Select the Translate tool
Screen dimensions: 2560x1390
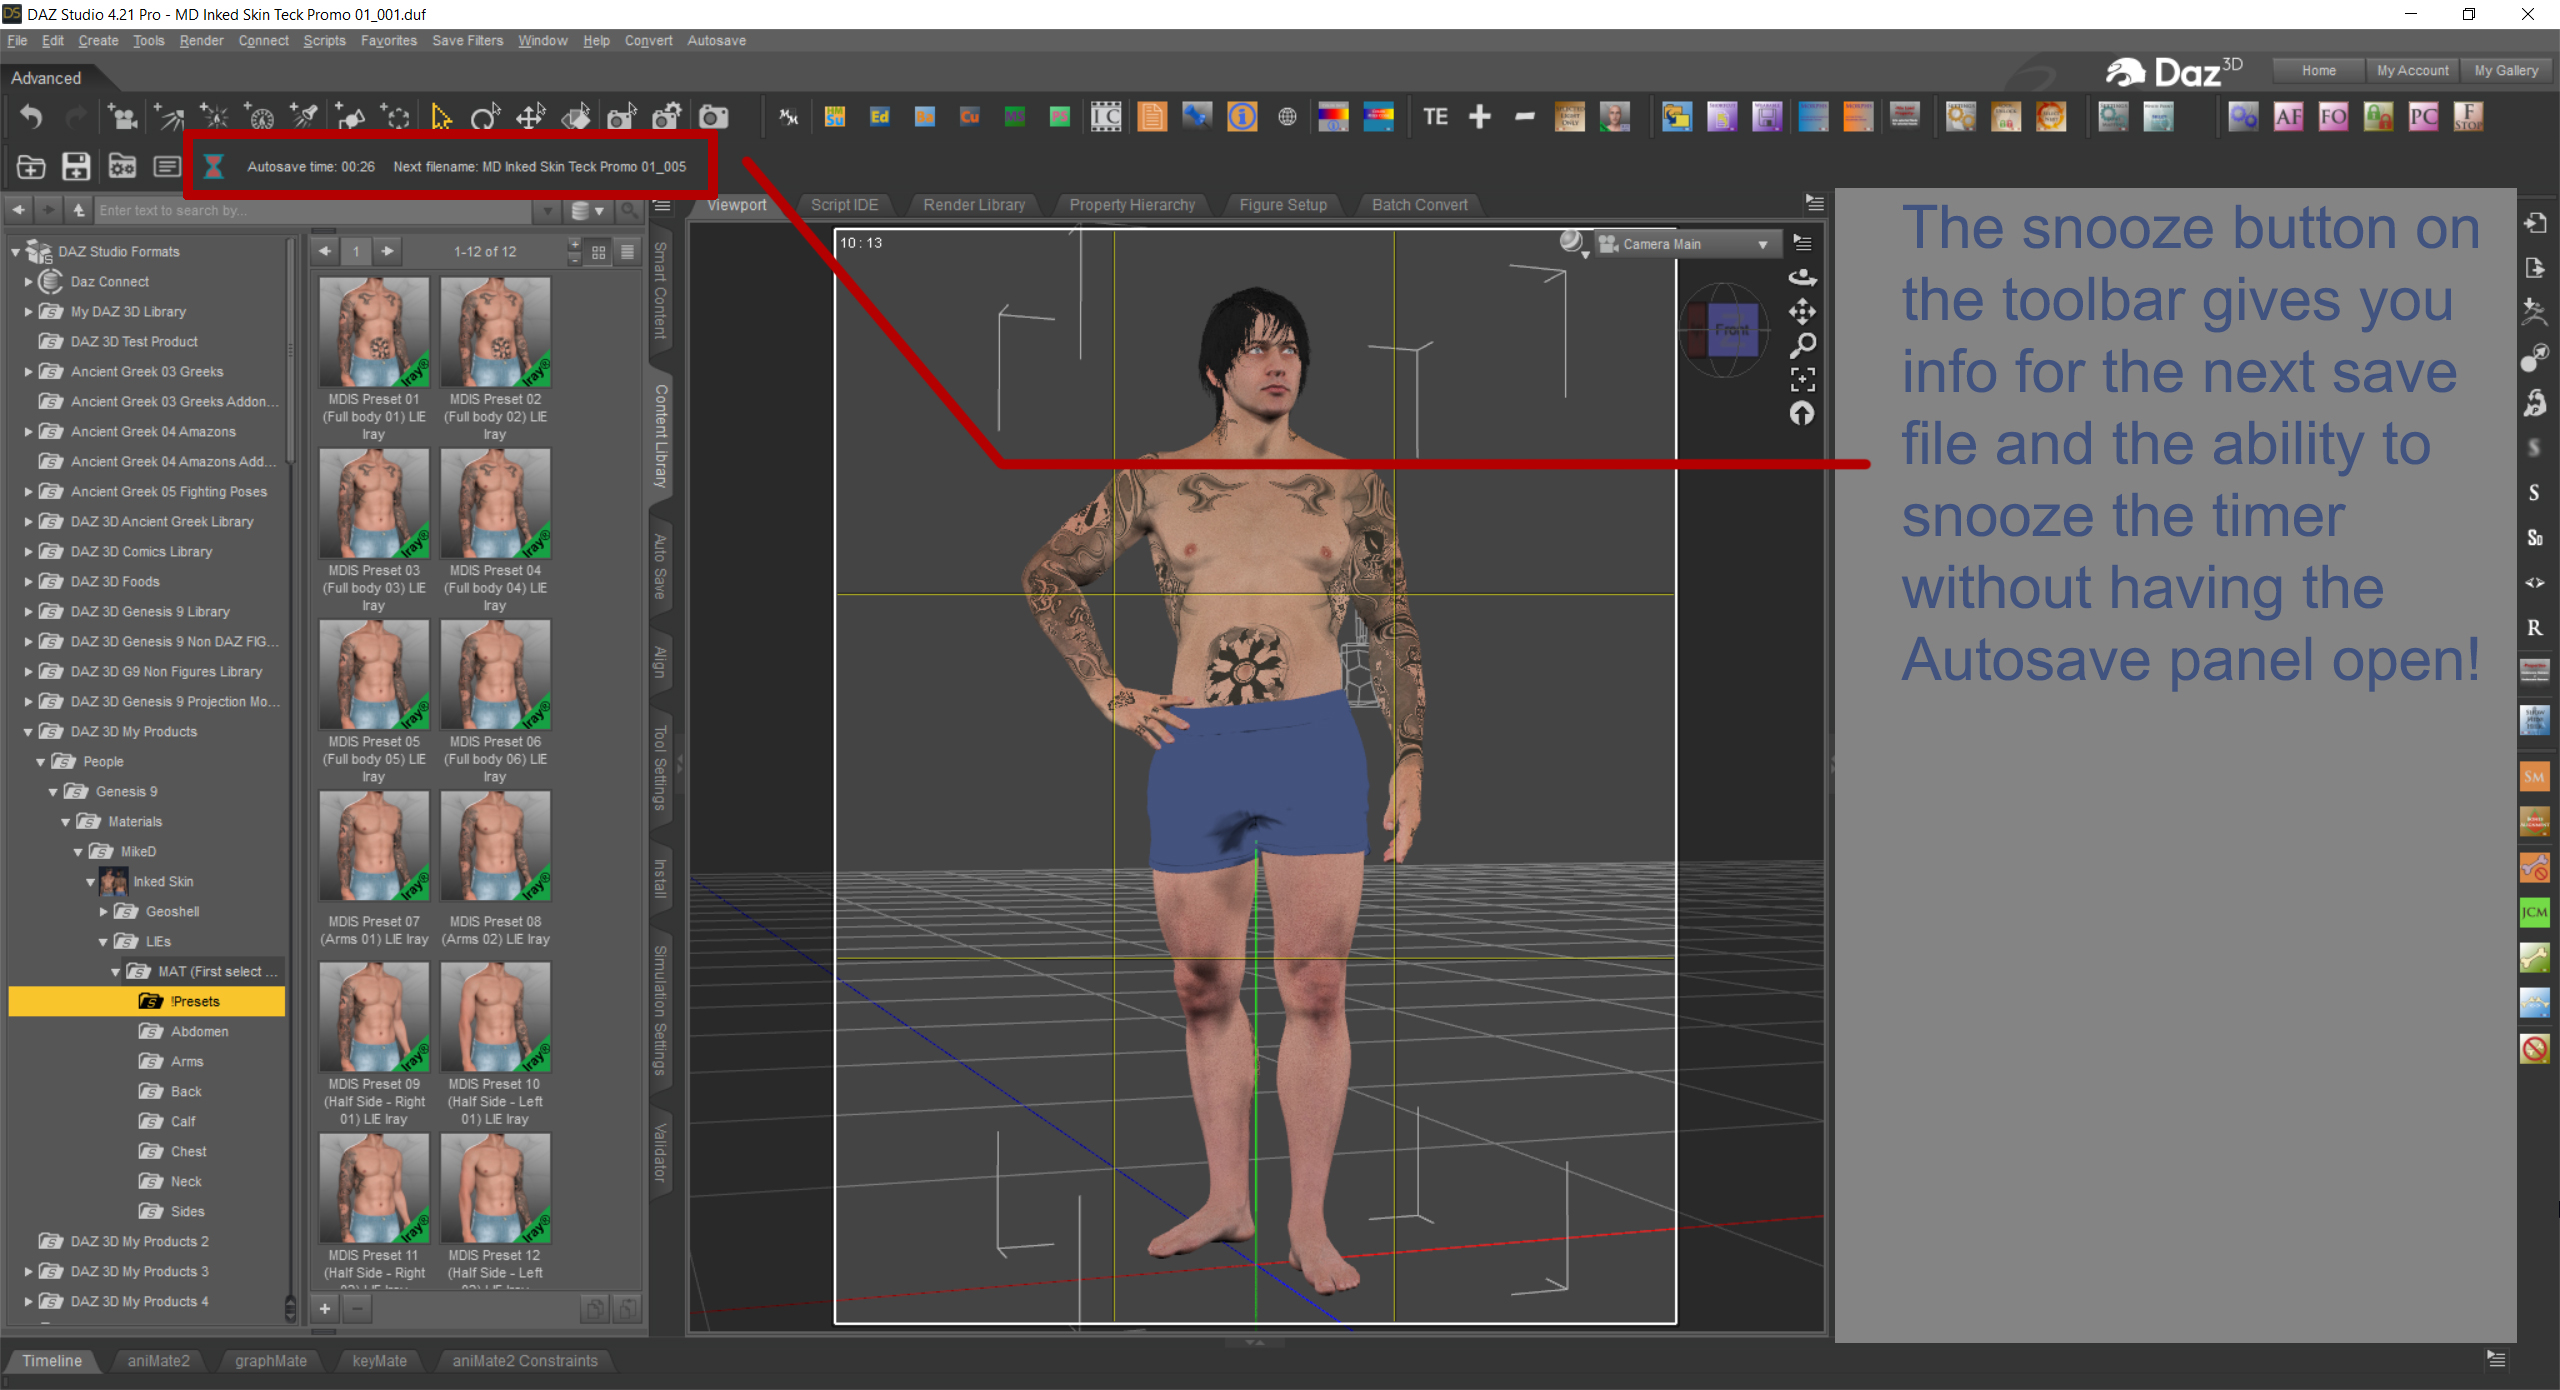coord(530,117)
